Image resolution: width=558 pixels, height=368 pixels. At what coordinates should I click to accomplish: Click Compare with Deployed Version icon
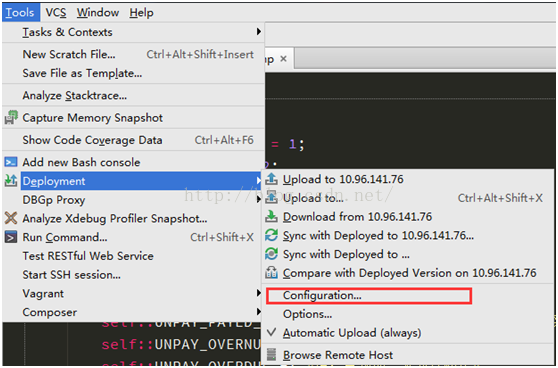272,273
